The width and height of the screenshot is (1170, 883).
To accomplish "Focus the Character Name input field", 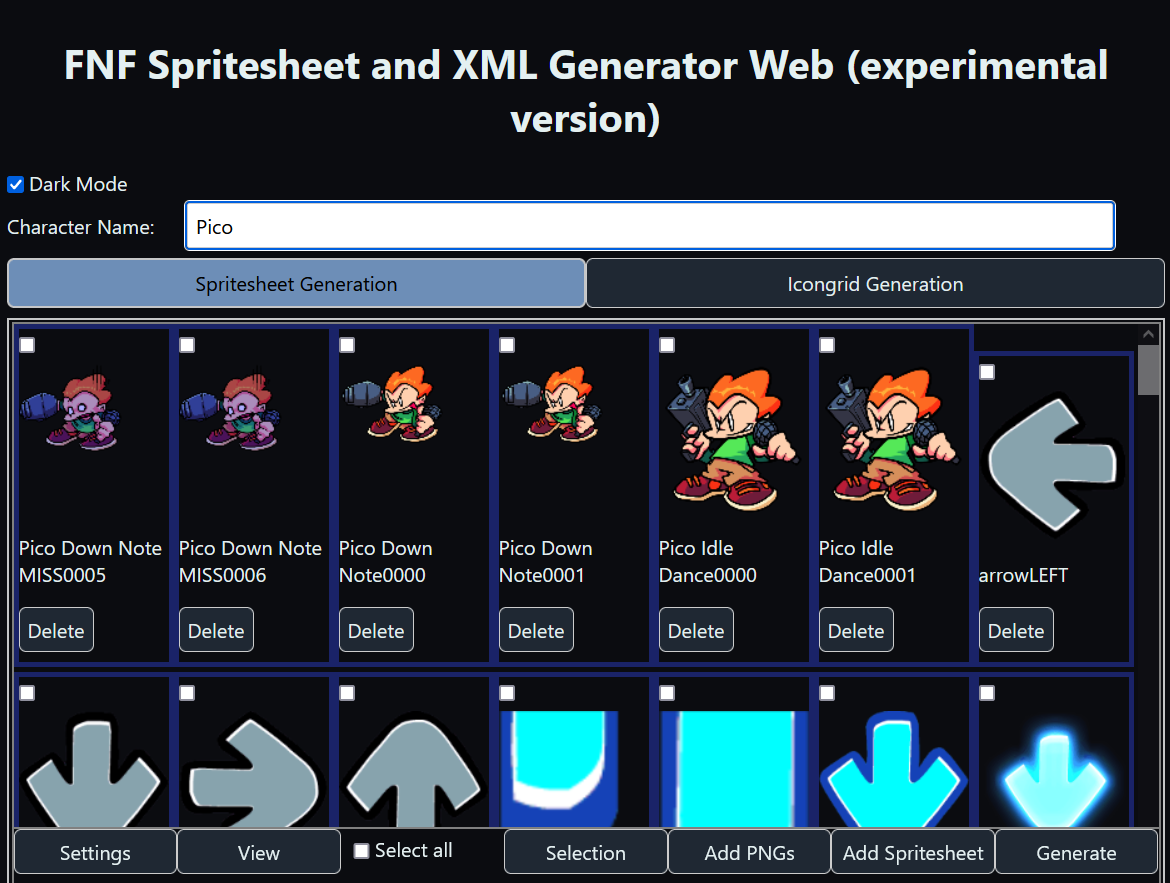I will 650,226.
